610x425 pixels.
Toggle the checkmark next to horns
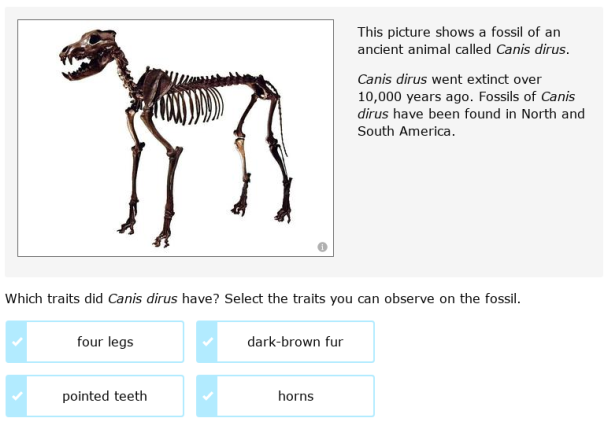[x=207, y=396]
